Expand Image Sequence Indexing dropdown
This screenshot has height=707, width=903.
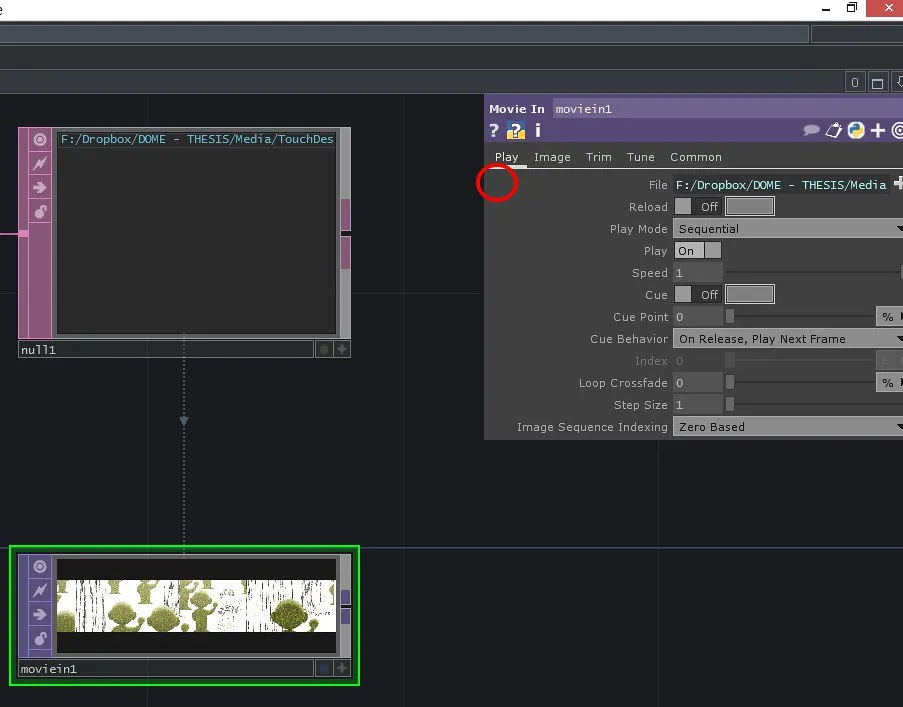[x=788, y=427]
